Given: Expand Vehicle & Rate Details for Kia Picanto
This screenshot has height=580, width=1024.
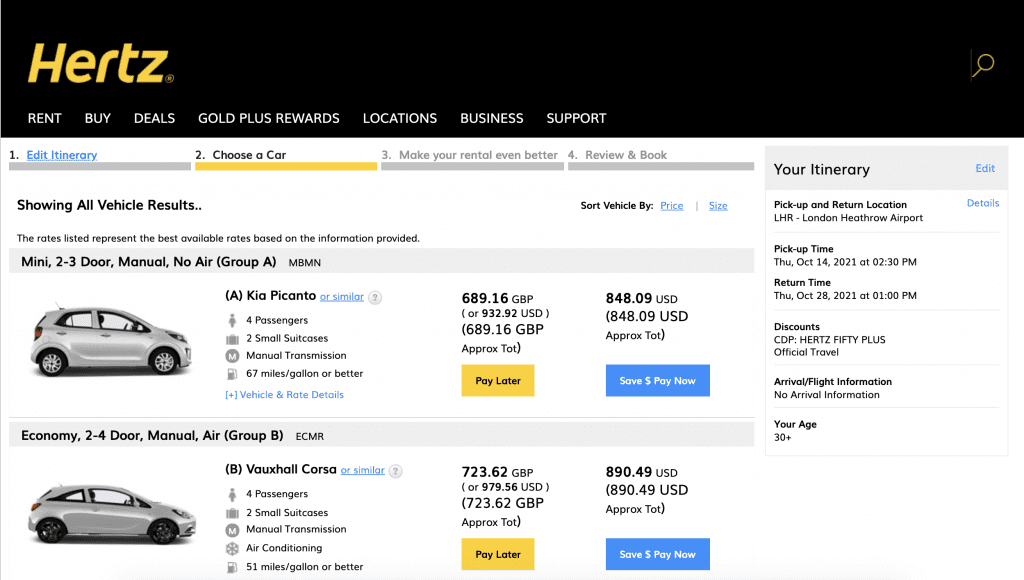Looking at the screenshot, I should (x=284, y=395).
